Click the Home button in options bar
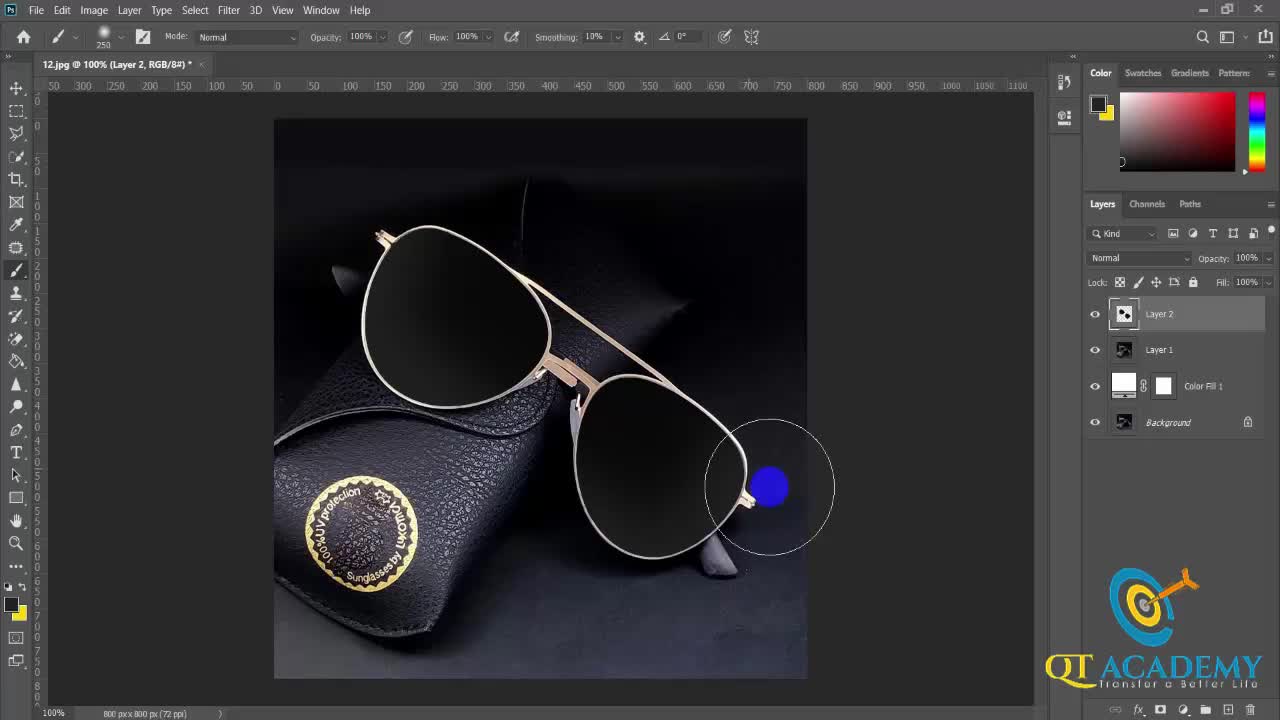Screen dimensions: 1280x720 tap(23, 37)
